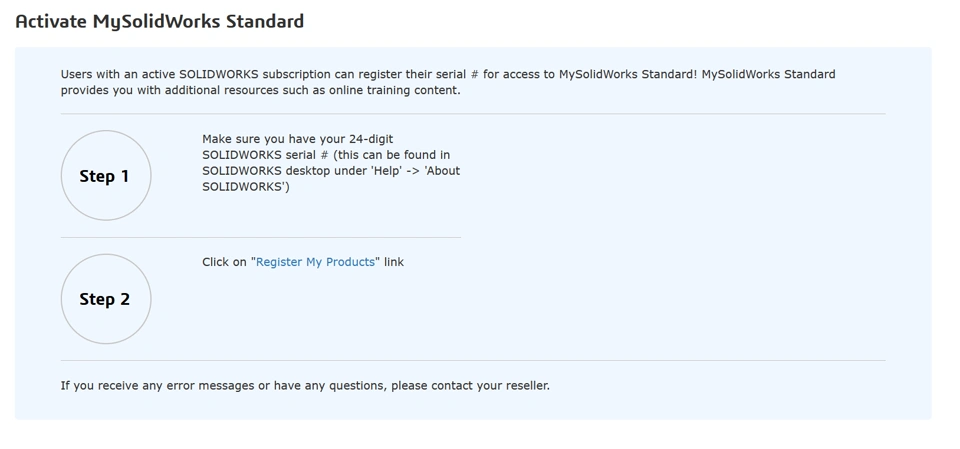Image resolution: width=960 pixels, height=449 pixels.
Task: Click the intro paragraph about SOLIDWORKS subscription
Action: tap(447, 82)
